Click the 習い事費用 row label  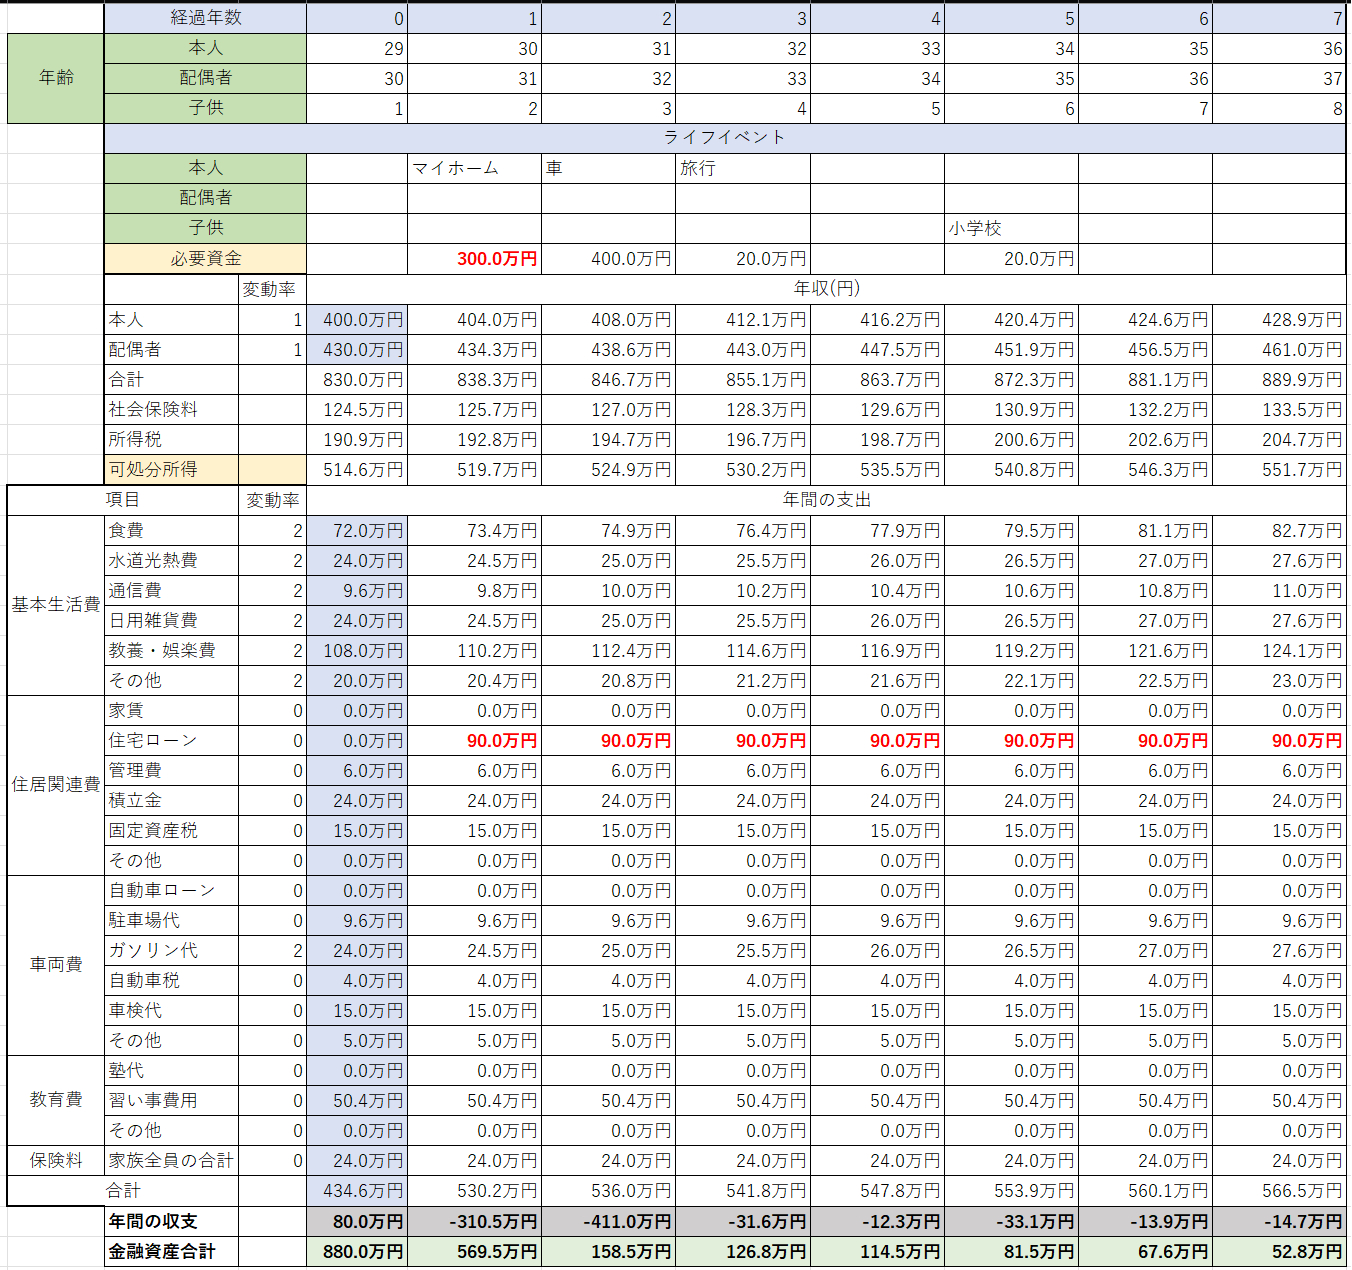pos(171,1100)
